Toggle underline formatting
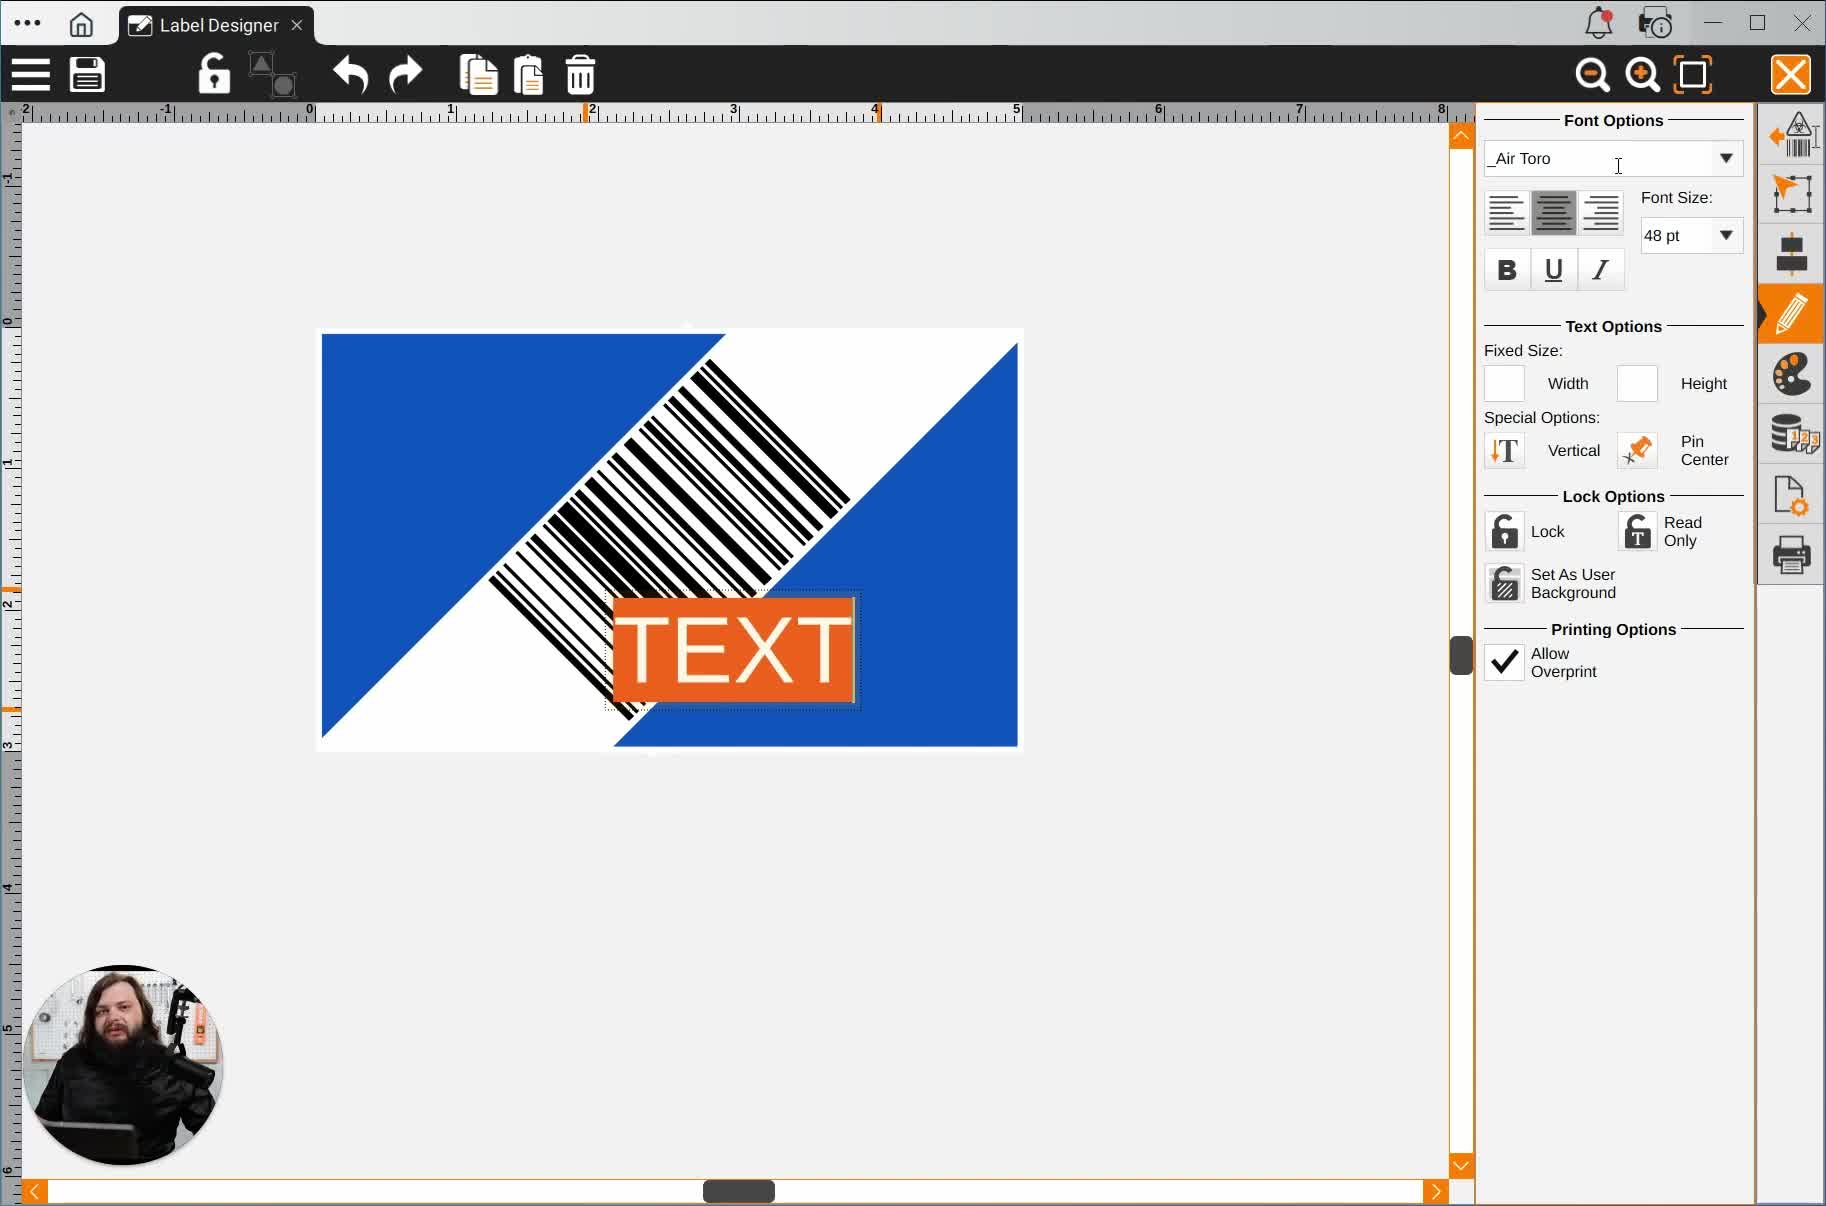This screenshot has width=1826, height=1206. pyautogui.click(x=1554, y=270)
